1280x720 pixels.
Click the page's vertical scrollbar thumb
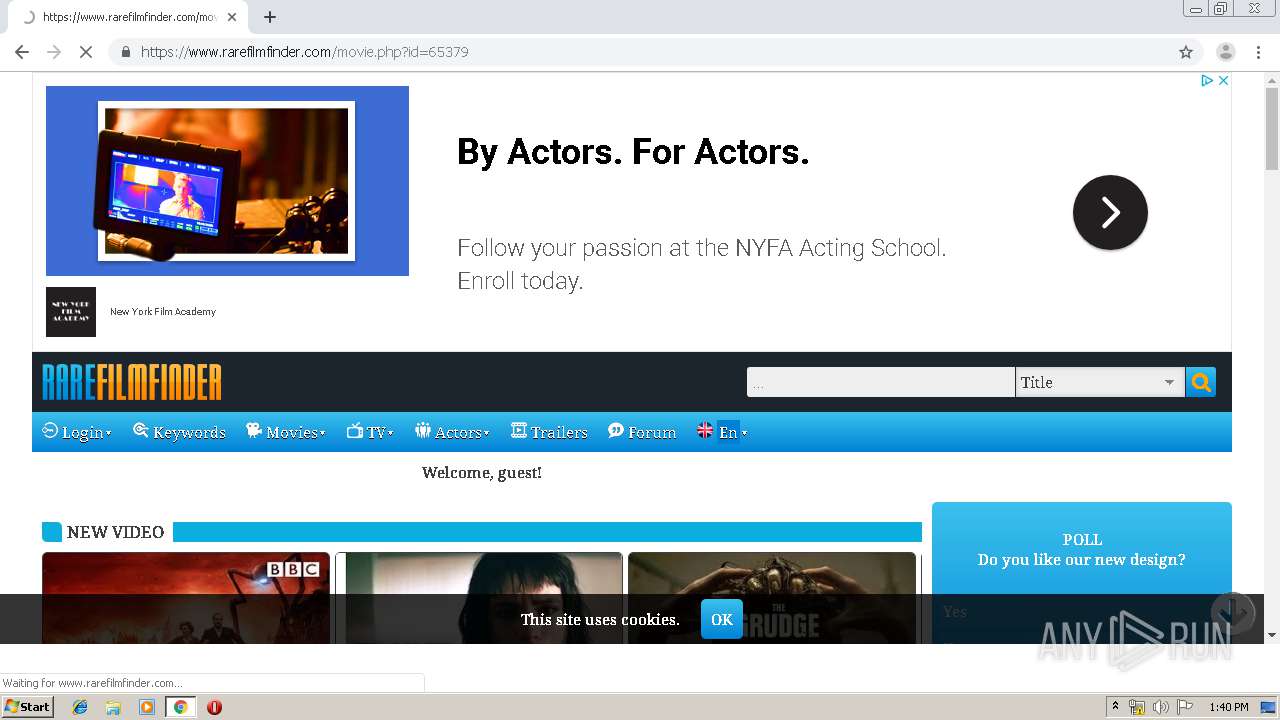(1272, 129)
